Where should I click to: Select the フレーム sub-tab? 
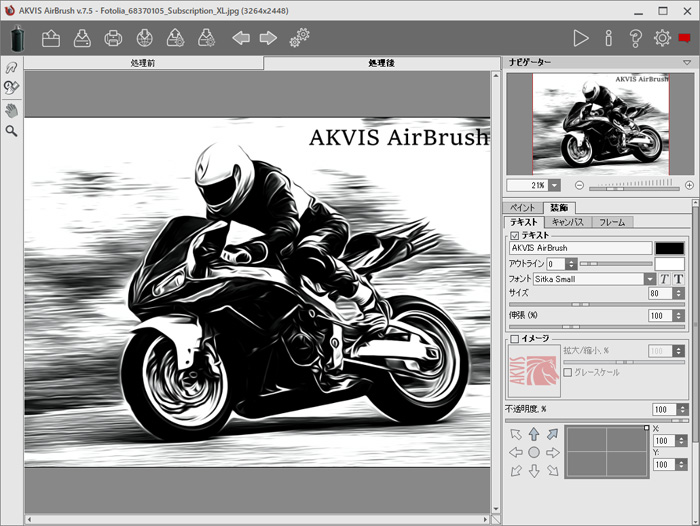click(612, 222)
